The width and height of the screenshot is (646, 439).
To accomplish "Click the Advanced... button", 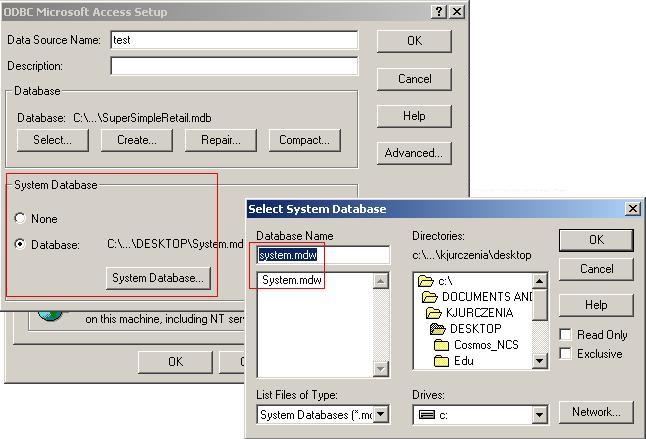I will 413,153.
